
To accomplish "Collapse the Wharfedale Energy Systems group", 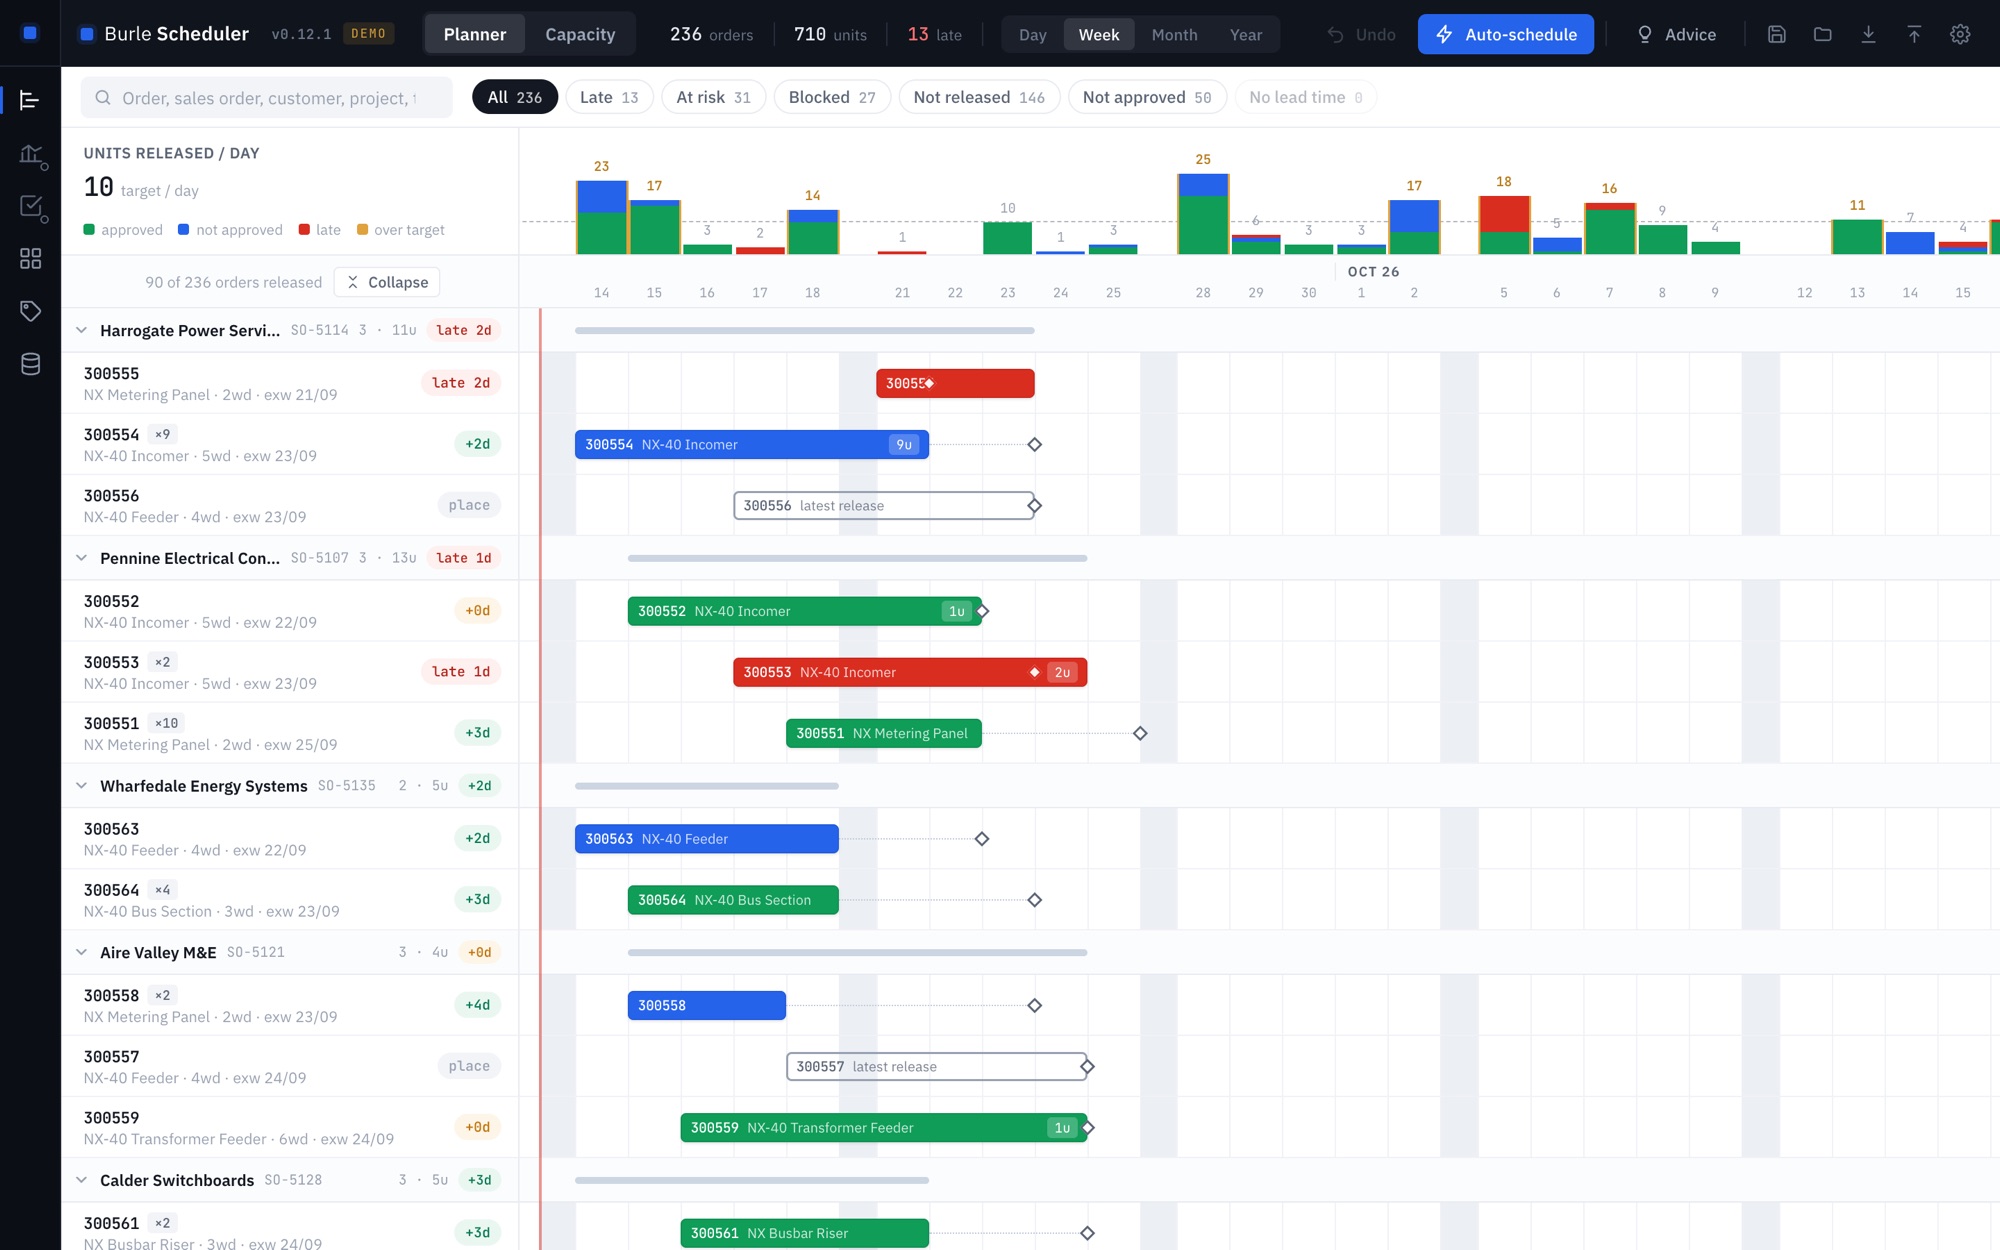I will pyautogui.click(x=81, y=786).
